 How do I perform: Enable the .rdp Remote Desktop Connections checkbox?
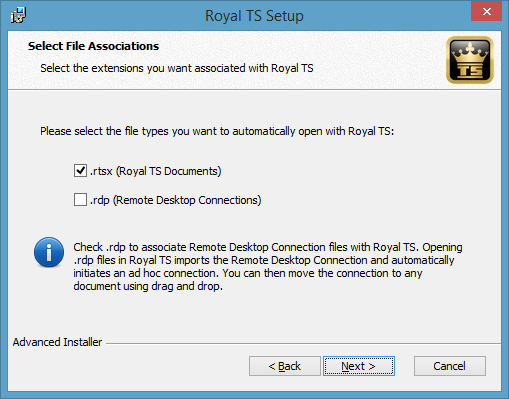[80, 200]
